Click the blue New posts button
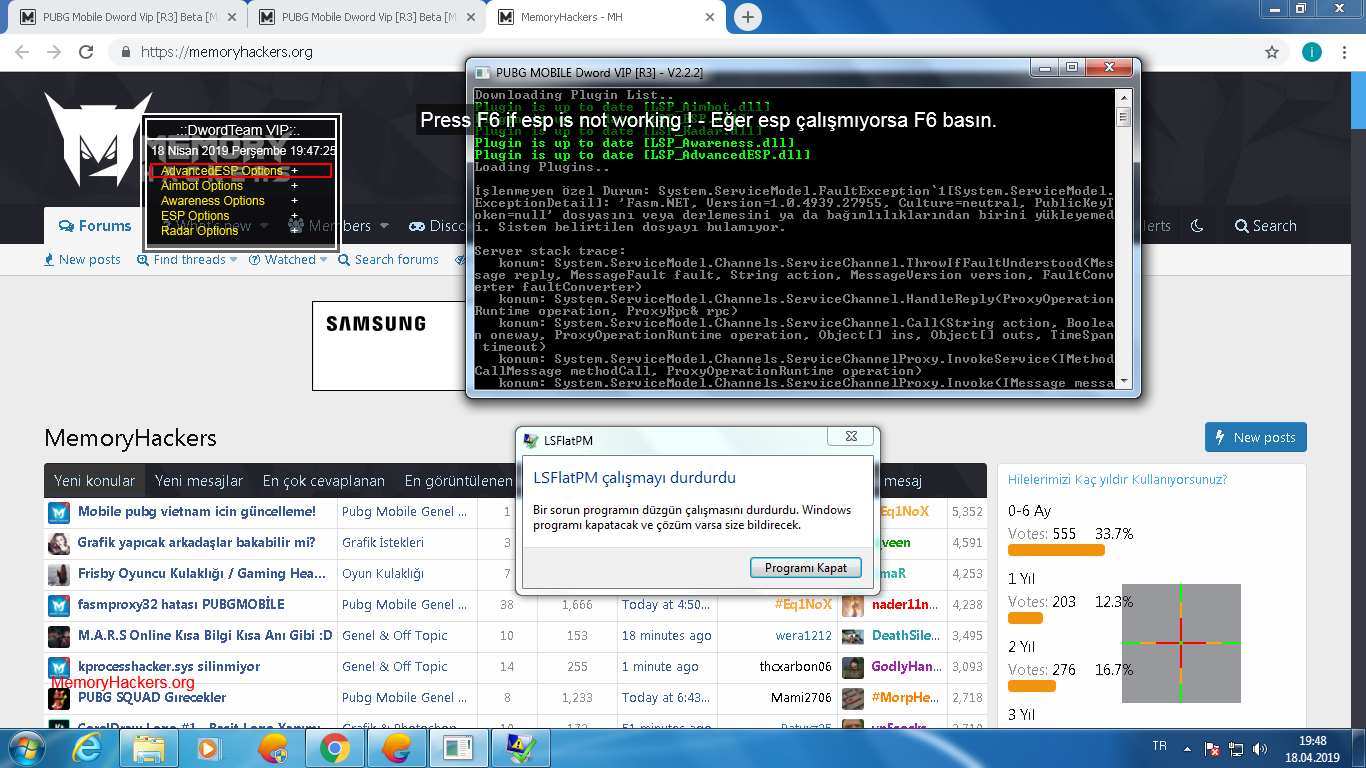Viewport: 1366px width, 768px height. click(1256, 437)
